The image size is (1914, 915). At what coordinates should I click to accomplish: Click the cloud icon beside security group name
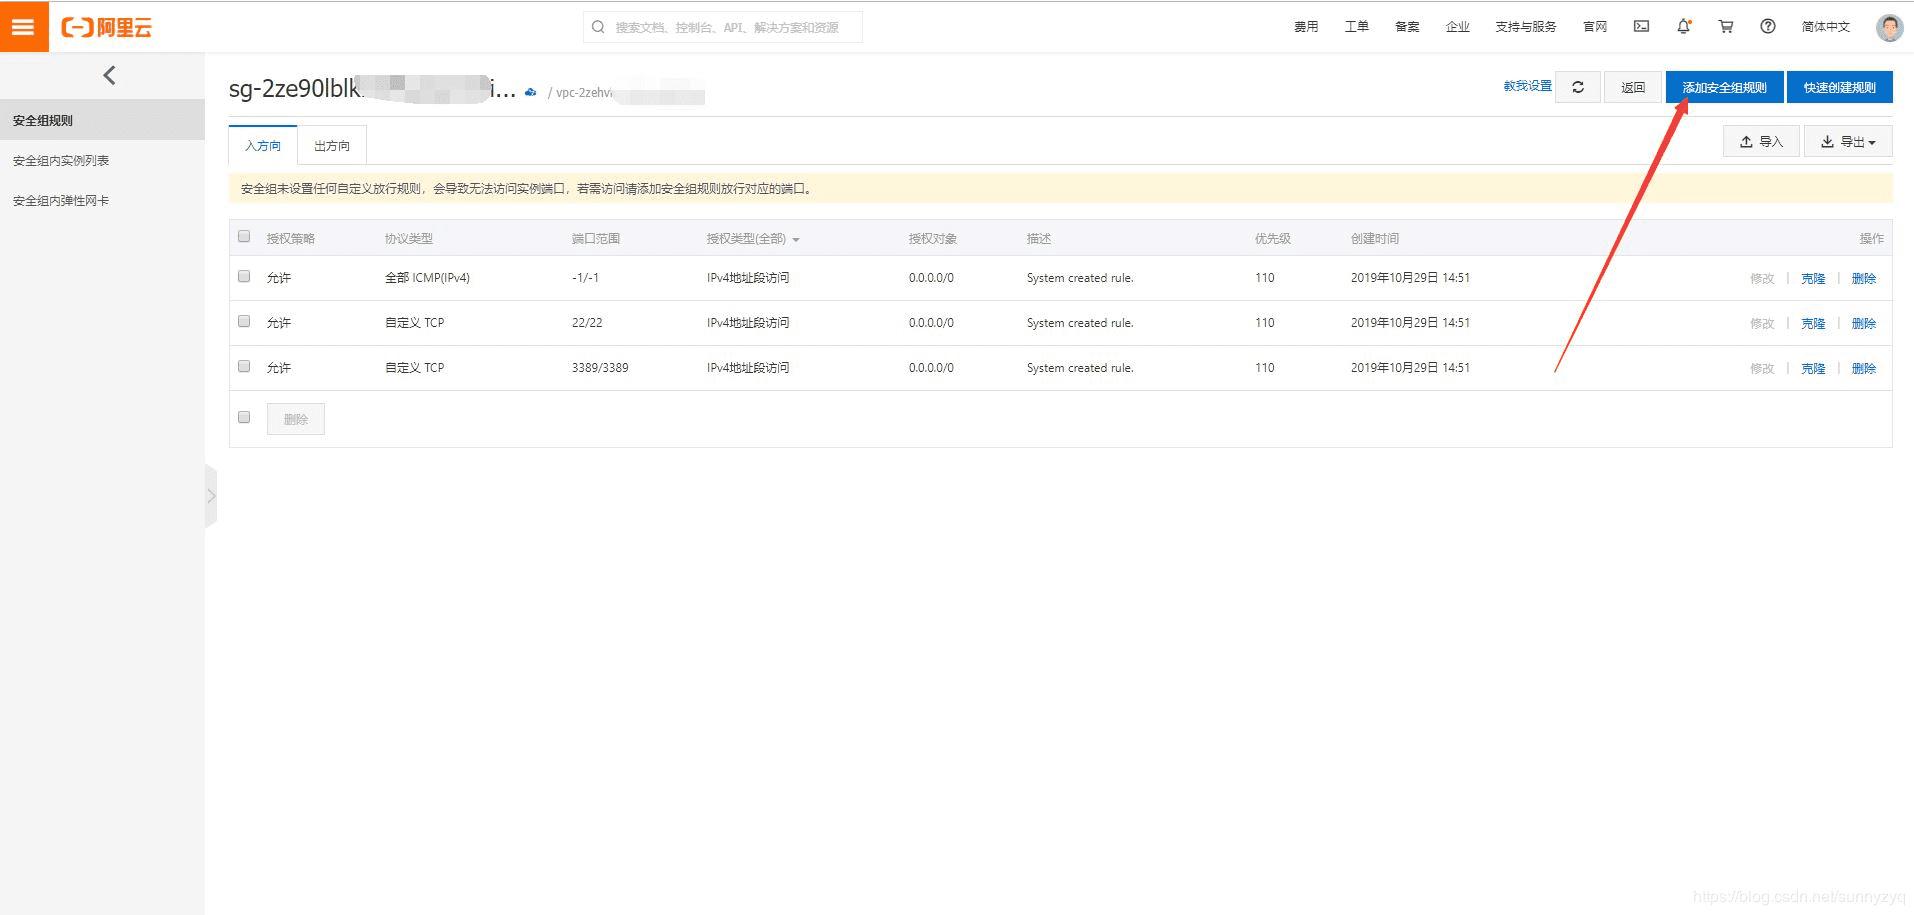531,92
